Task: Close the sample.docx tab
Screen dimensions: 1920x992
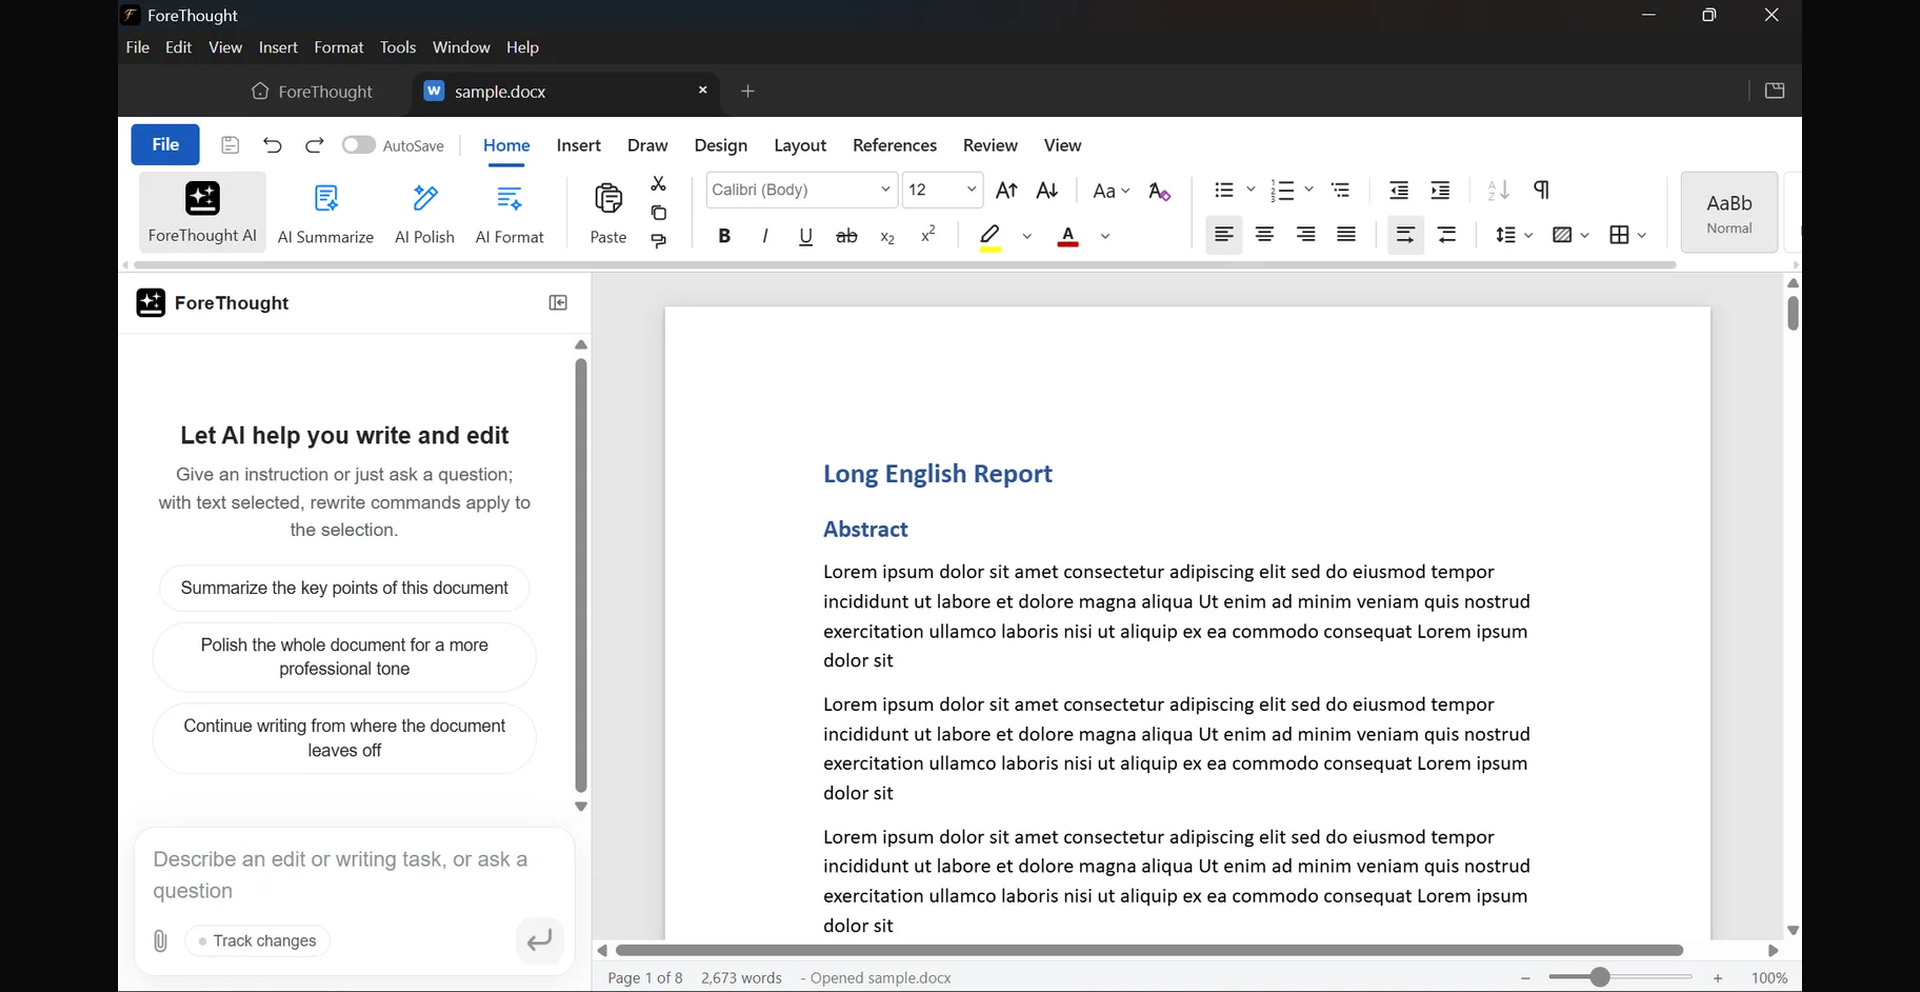Action: (703, 90)
